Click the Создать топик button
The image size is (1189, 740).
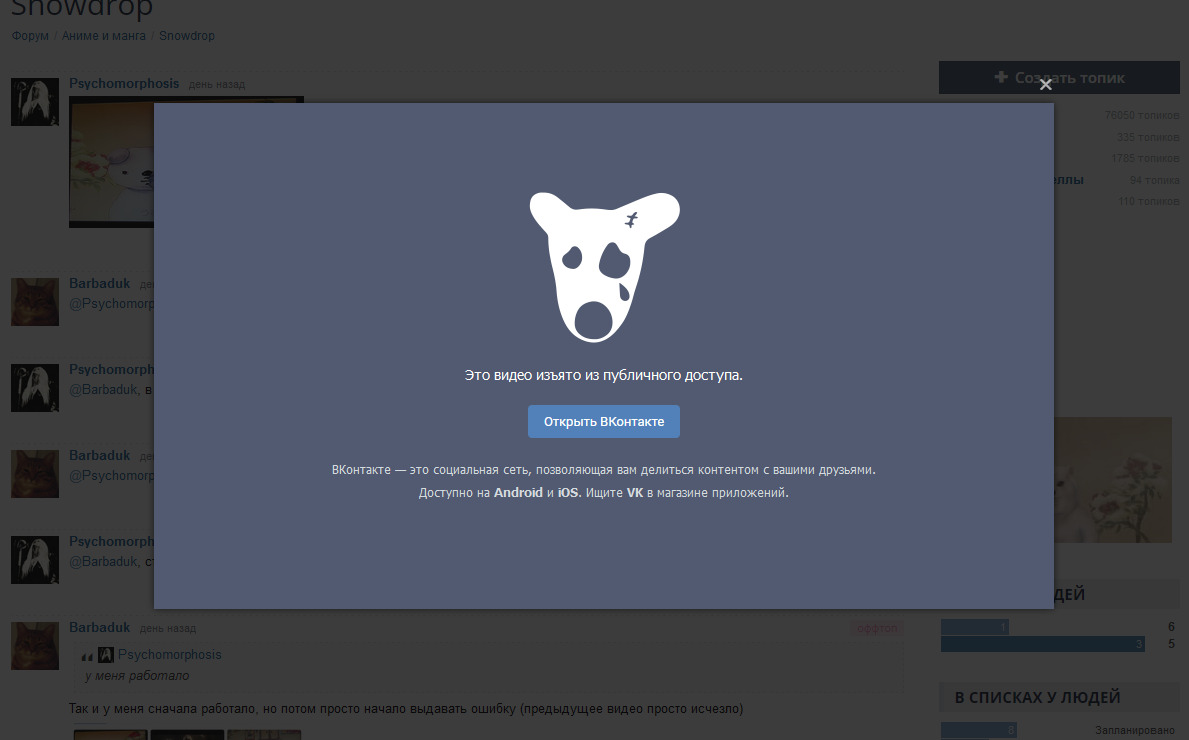pos(1059,77)
